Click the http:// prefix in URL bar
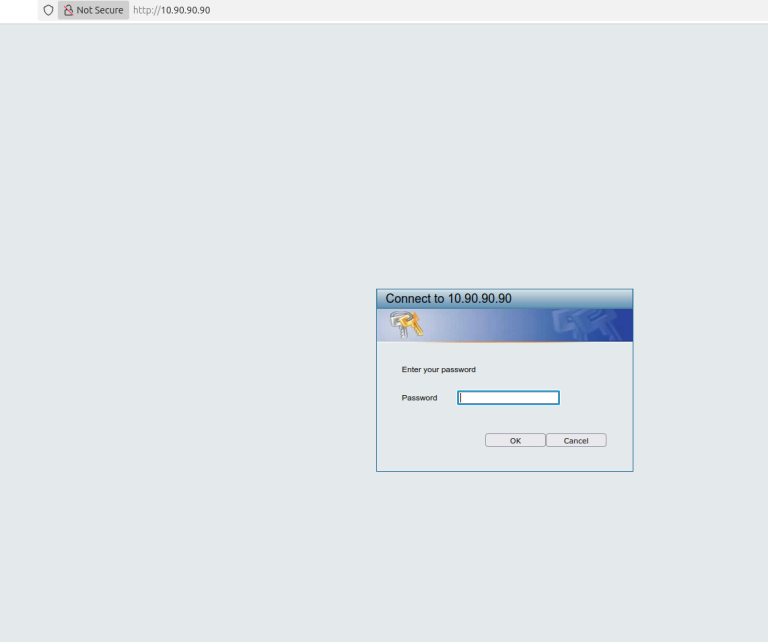The image size is (768, 642). 146,10
